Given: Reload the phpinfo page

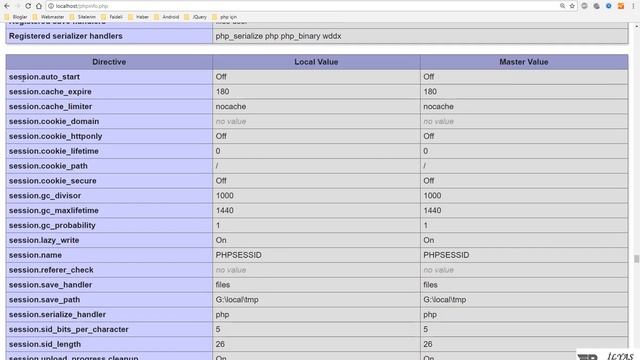Looking at the screenshot, I should (x=28, y=6).
